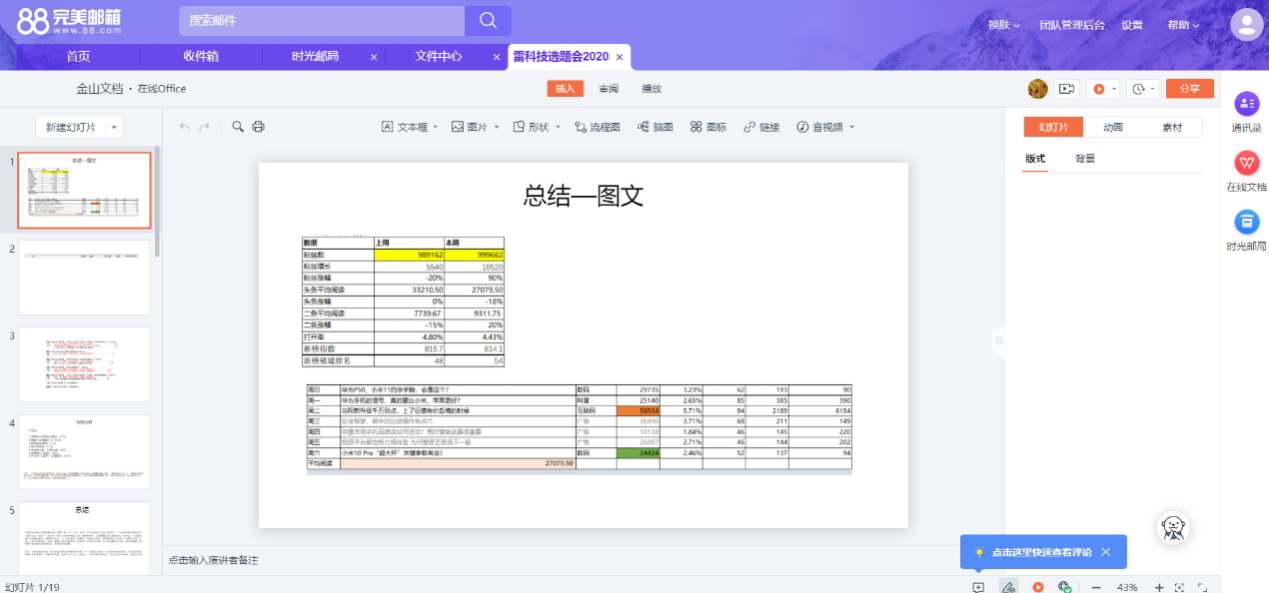Screen dimensions: 1269x593
Task: Open 团队管理后台 link
Action: (x=1072, y=25)
